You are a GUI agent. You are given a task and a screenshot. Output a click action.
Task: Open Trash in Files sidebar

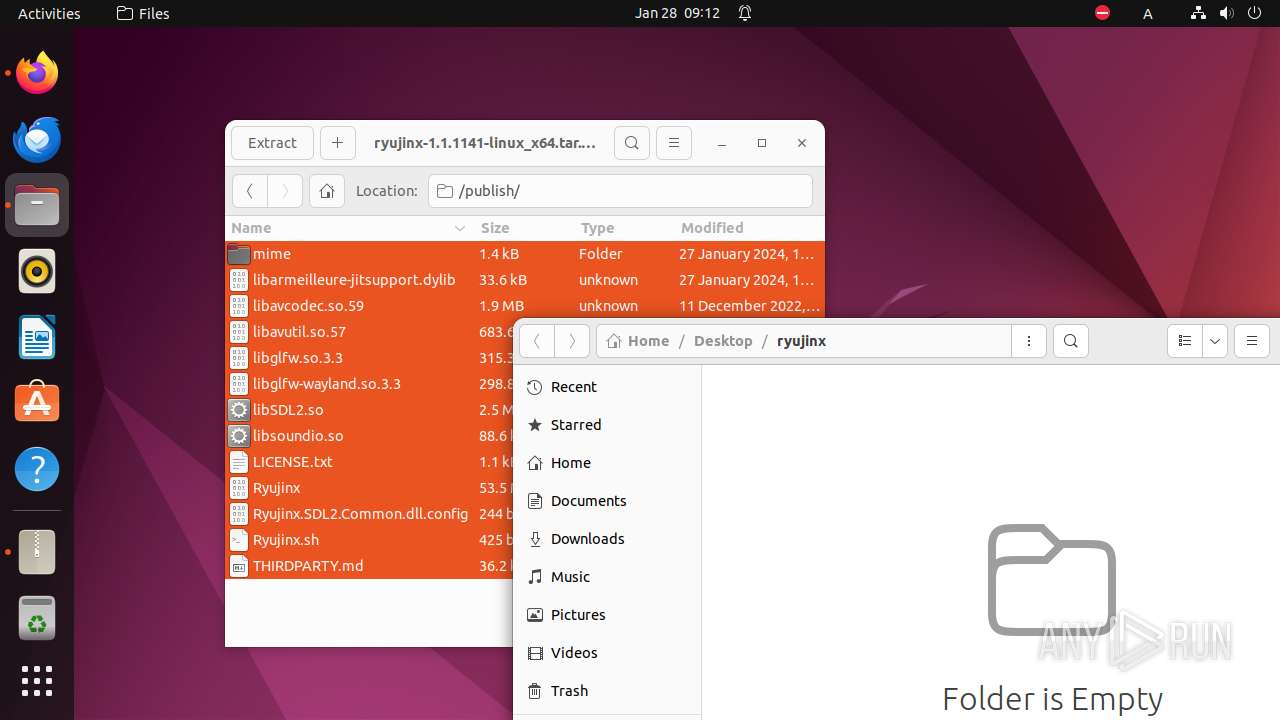pos(607,691)
